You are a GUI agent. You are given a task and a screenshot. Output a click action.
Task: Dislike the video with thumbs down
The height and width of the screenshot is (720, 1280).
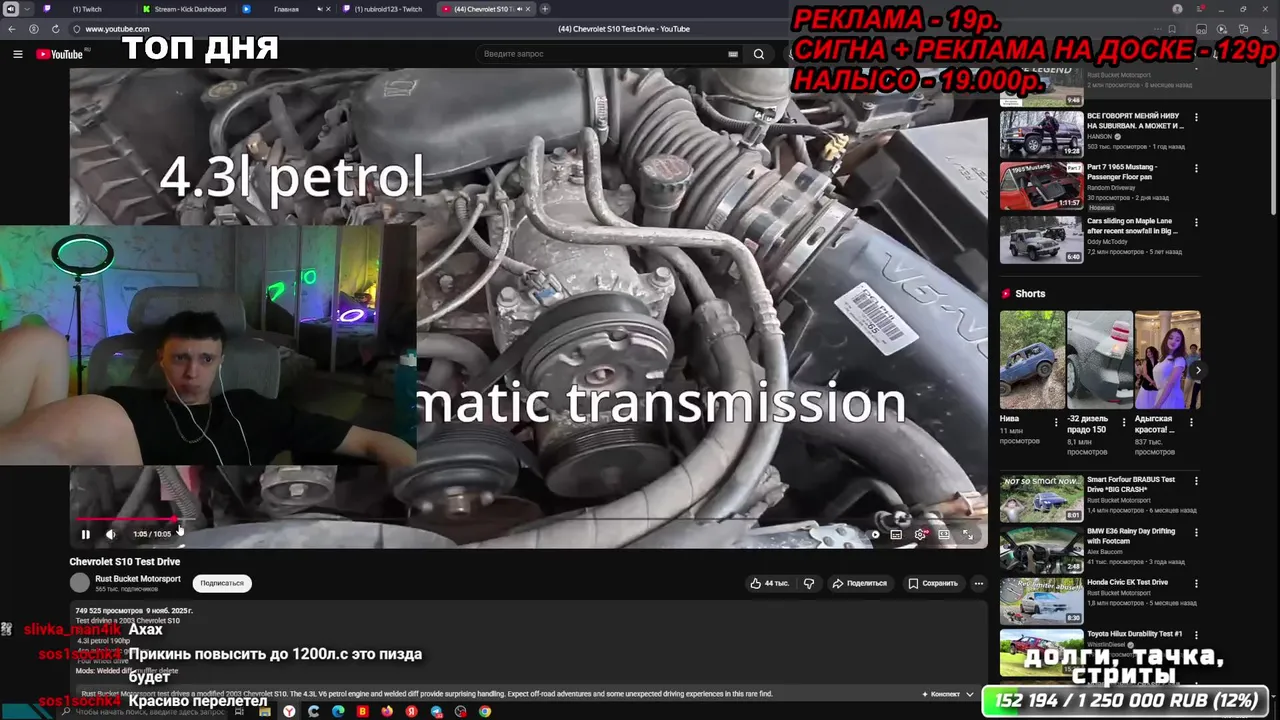tap(809, 583)
